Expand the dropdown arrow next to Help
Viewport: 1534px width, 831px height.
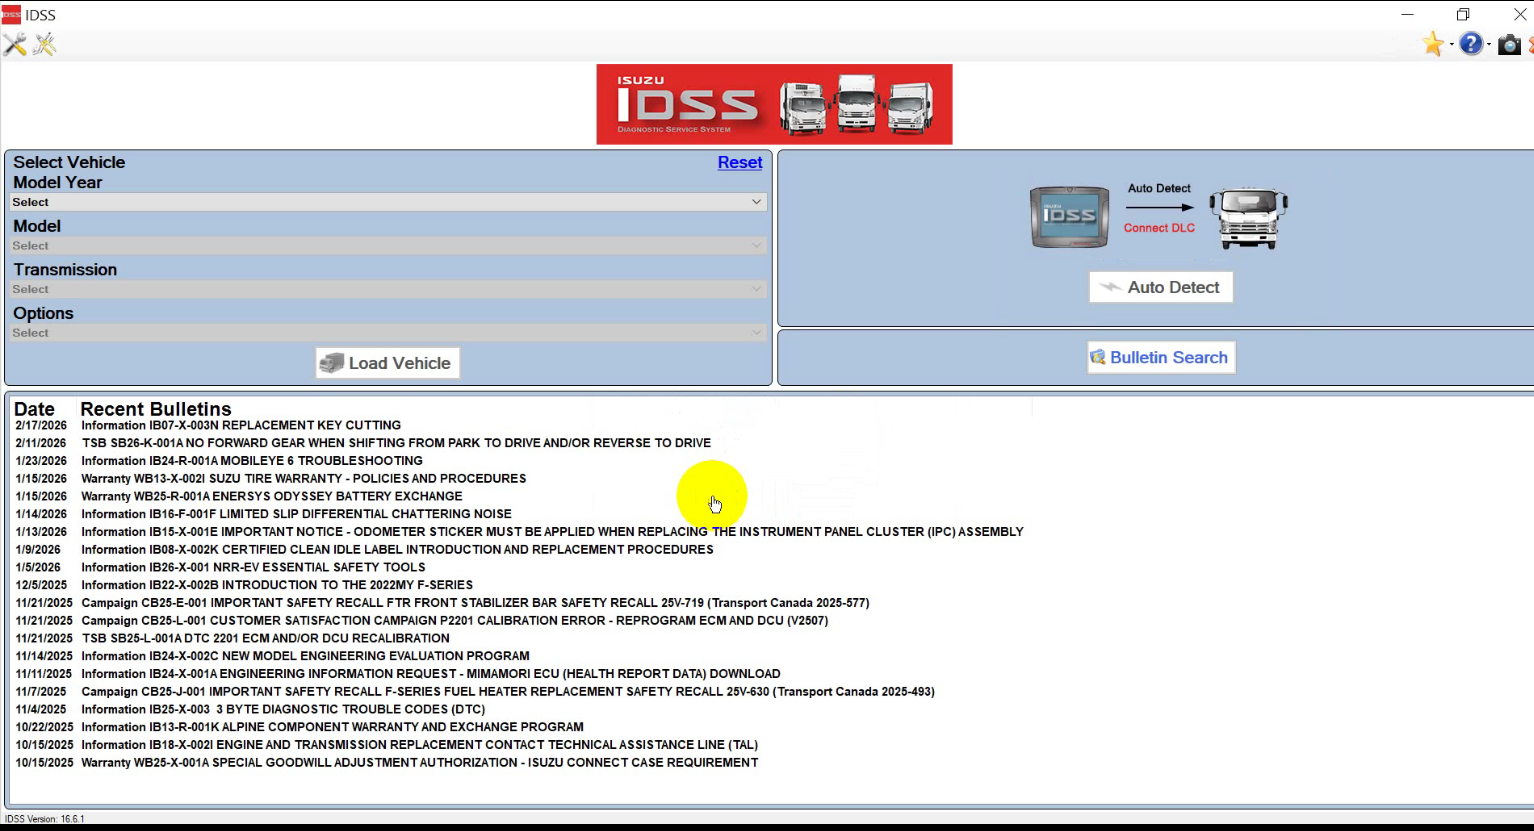pyautogui.click(x=1488, y=44)
